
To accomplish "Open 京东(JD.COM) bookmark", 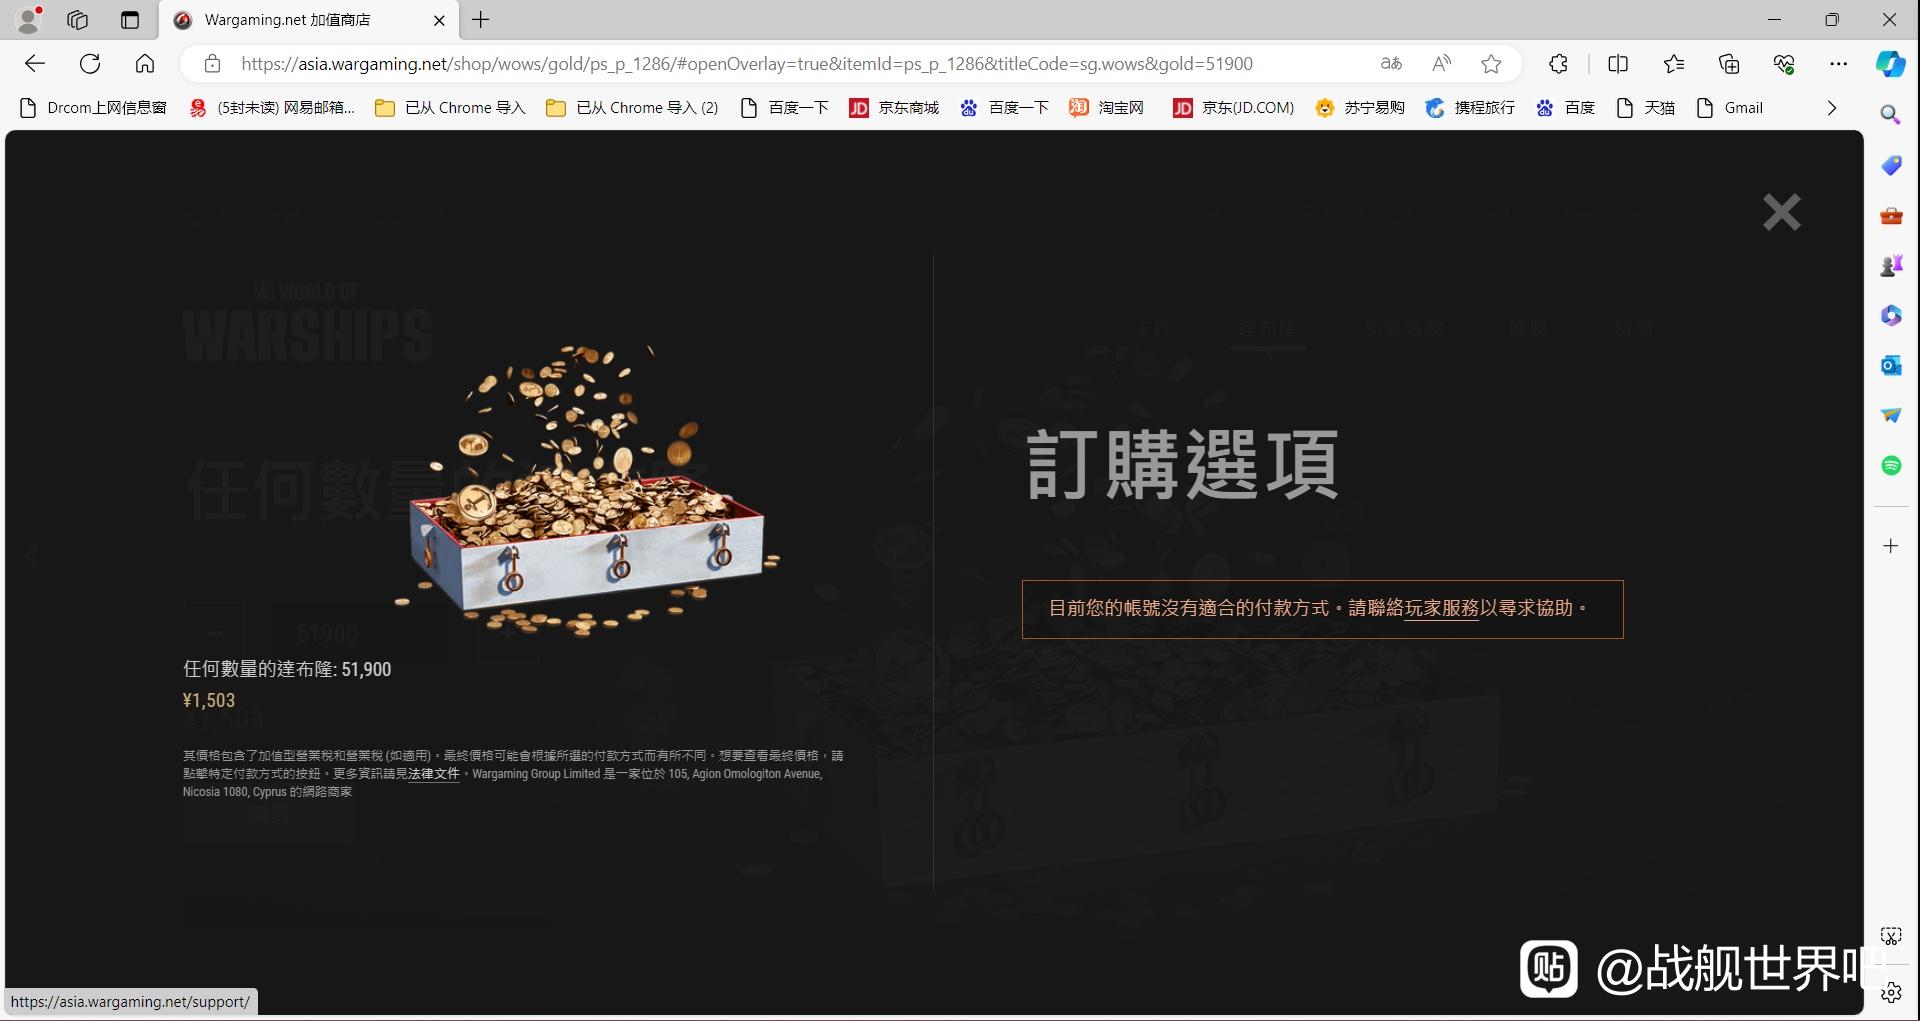I will [1233, 108].
